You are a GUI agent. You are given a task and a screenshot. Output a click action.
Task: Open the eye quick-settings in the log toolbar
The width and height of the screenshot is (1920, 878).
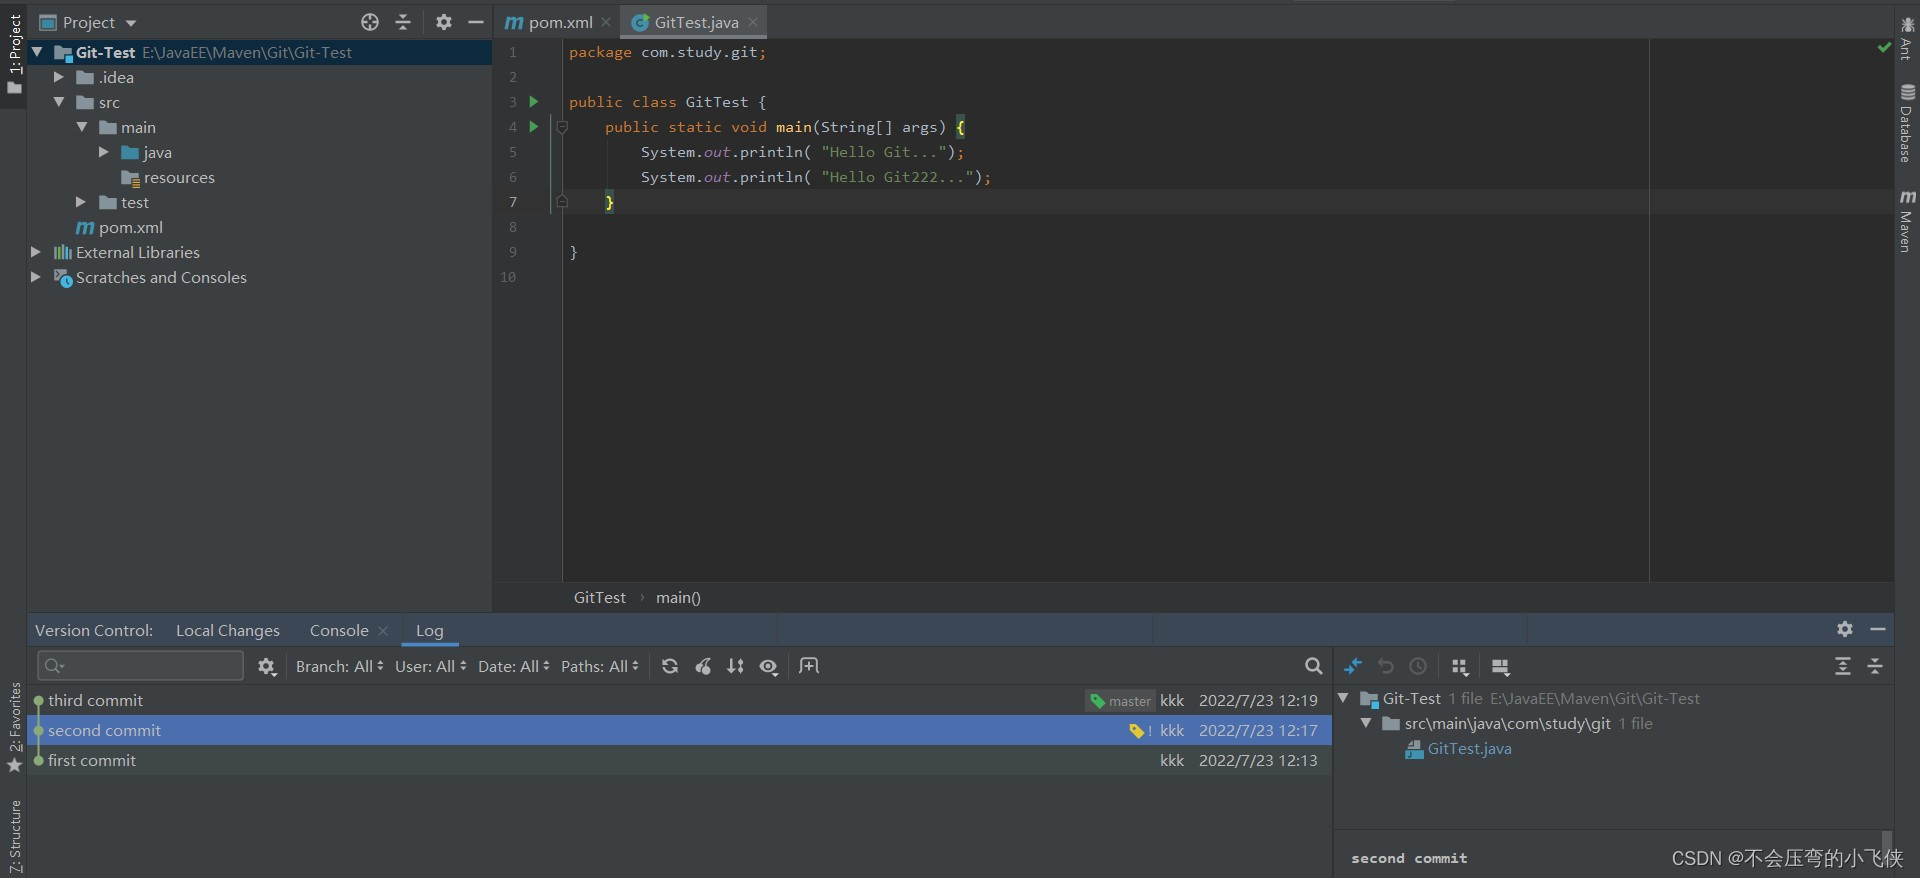[768, 666]
